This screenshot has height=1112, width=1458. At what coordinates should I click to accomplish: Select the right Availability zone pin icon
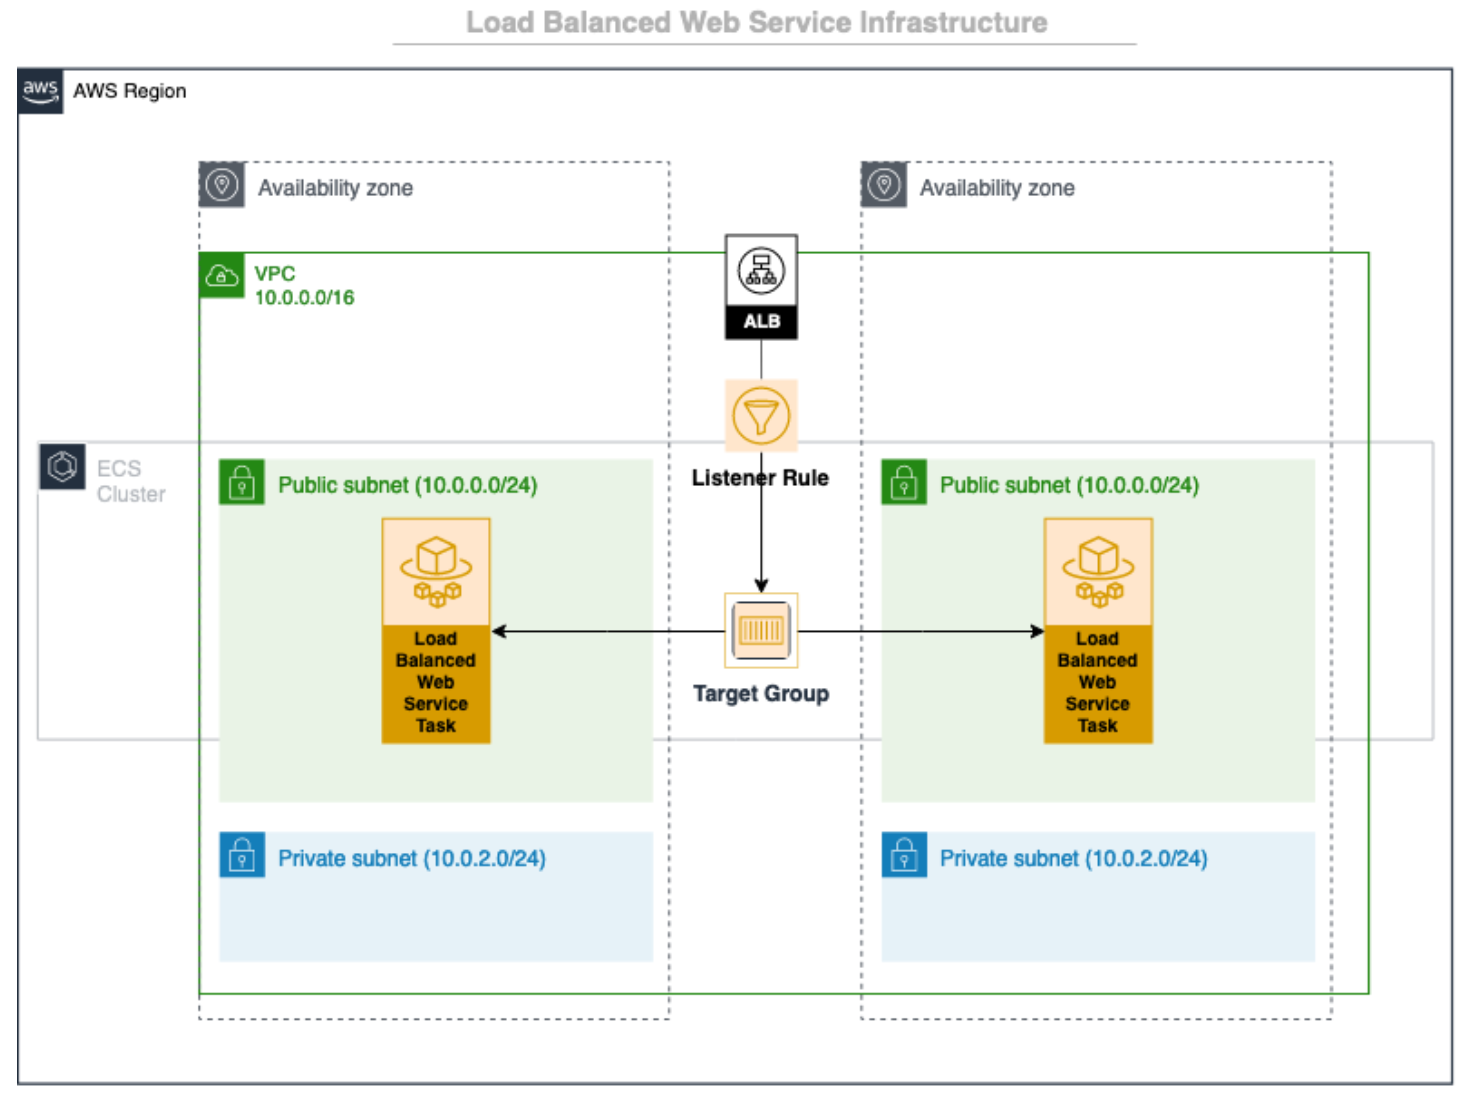pos(884,184)
